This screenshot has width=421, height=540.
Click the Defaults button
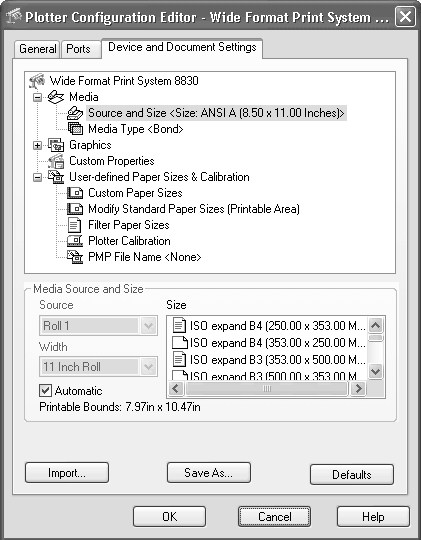point(352,475)
